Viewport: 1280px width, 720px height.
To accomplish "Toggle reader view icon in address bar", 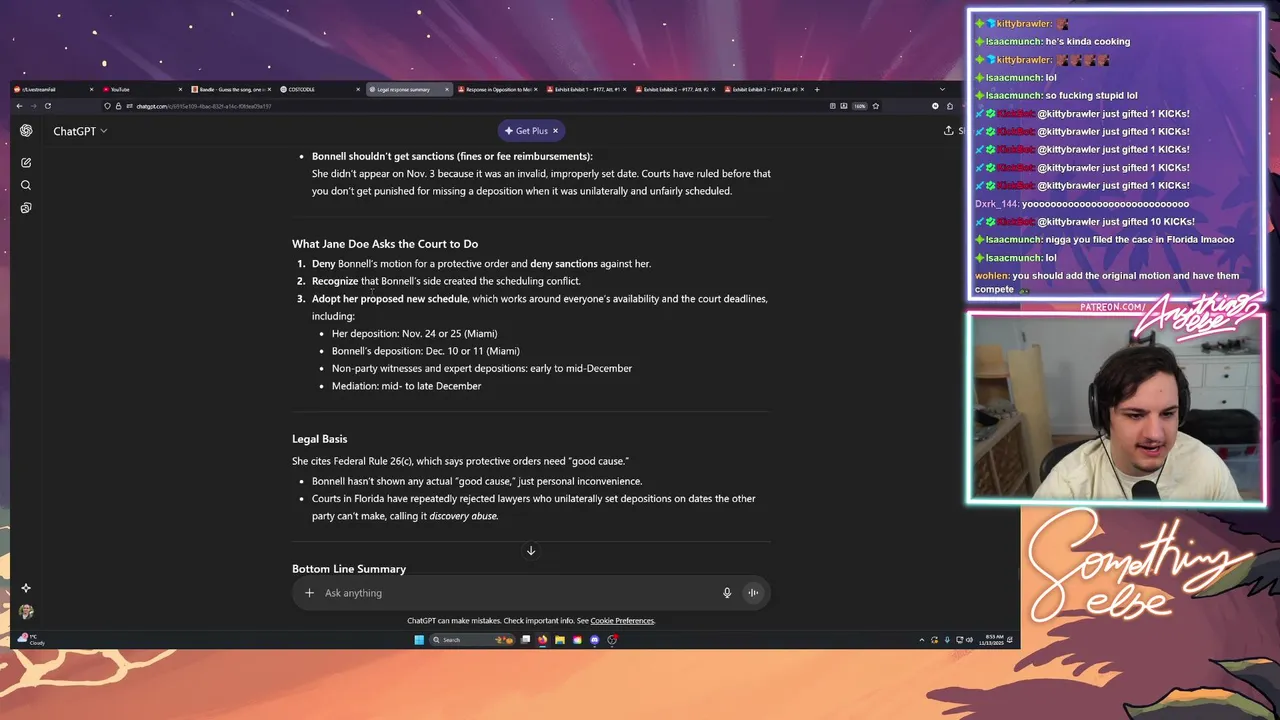I will point(832,106).
